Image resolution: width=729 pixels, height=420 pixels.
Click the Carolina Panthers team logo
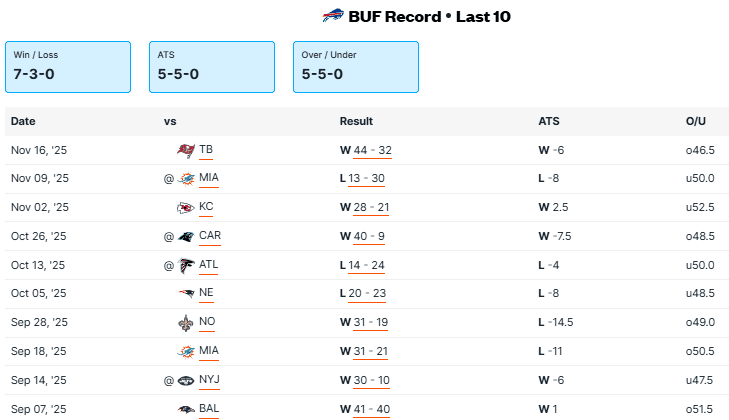tap(185, 237)
